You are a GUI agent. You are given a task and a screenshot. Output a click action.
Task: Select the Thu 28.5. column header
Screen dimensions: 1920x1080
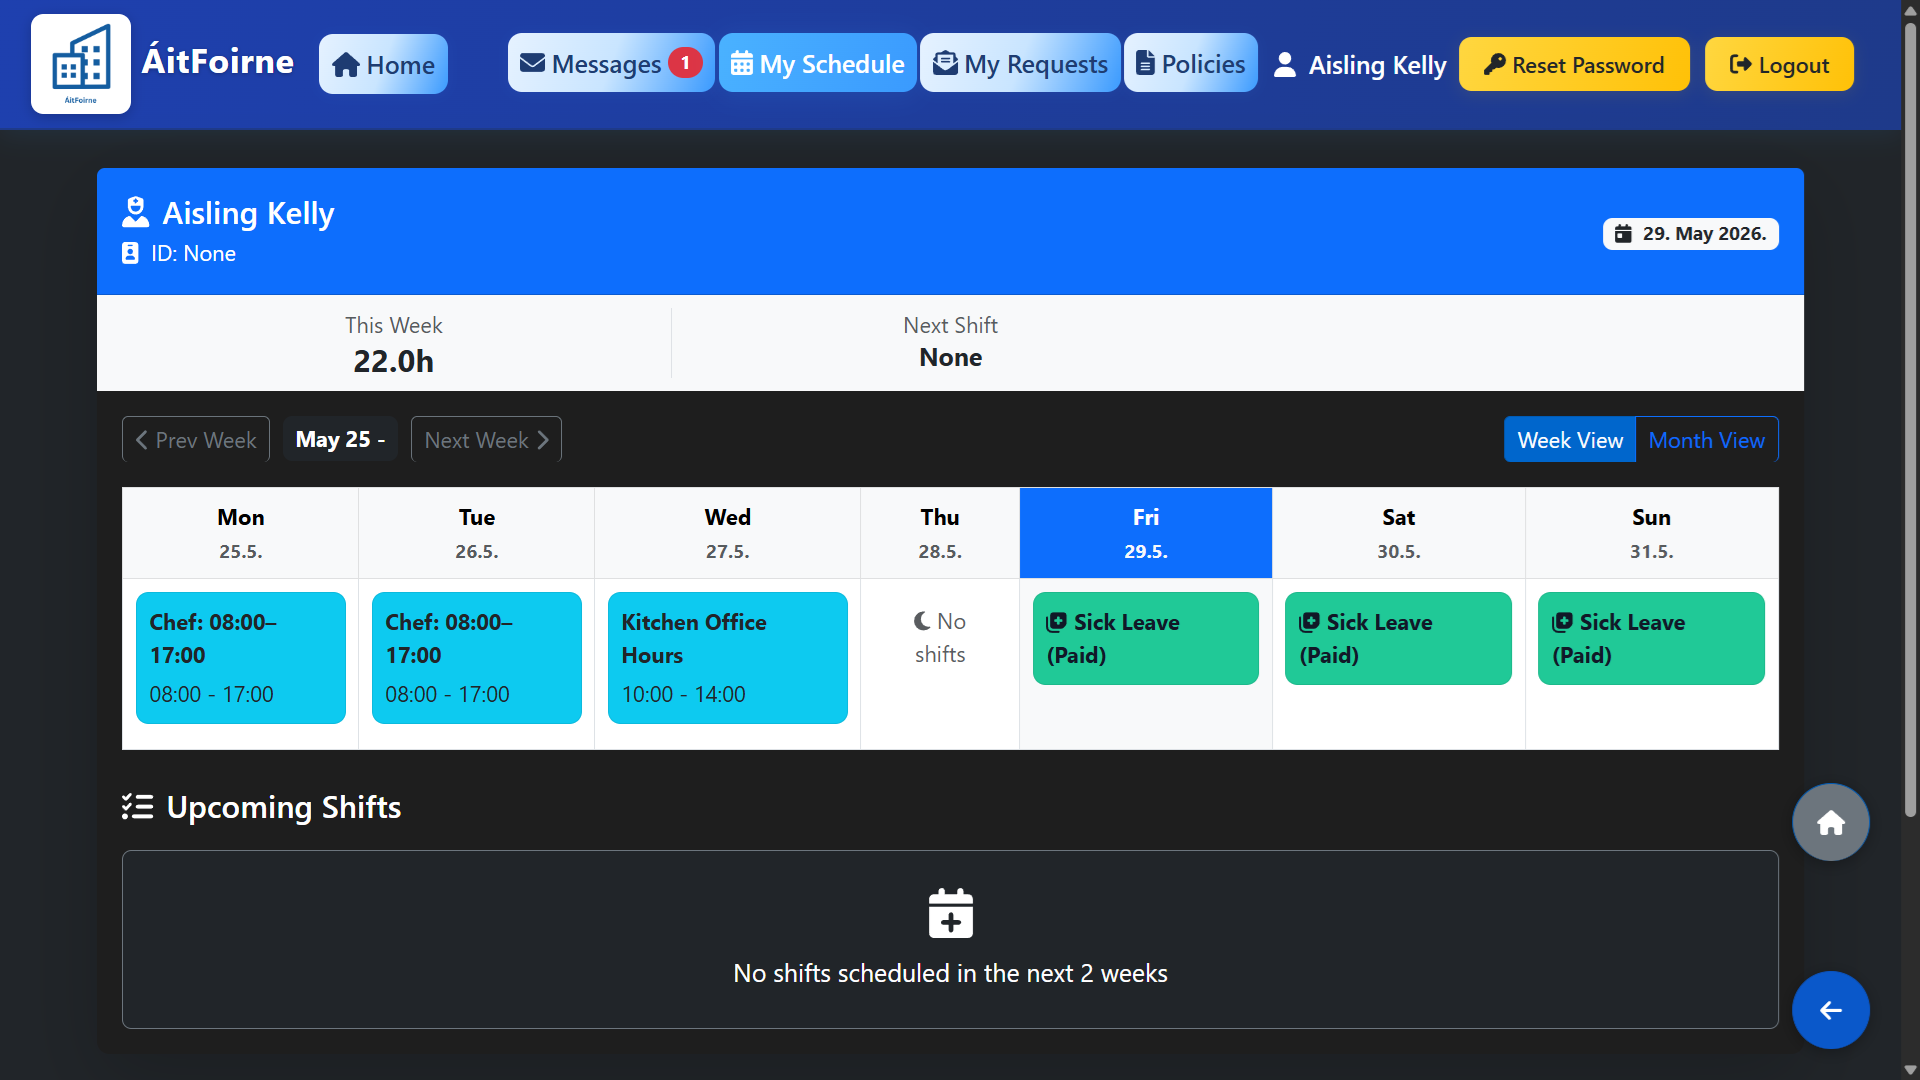(940, 533)
